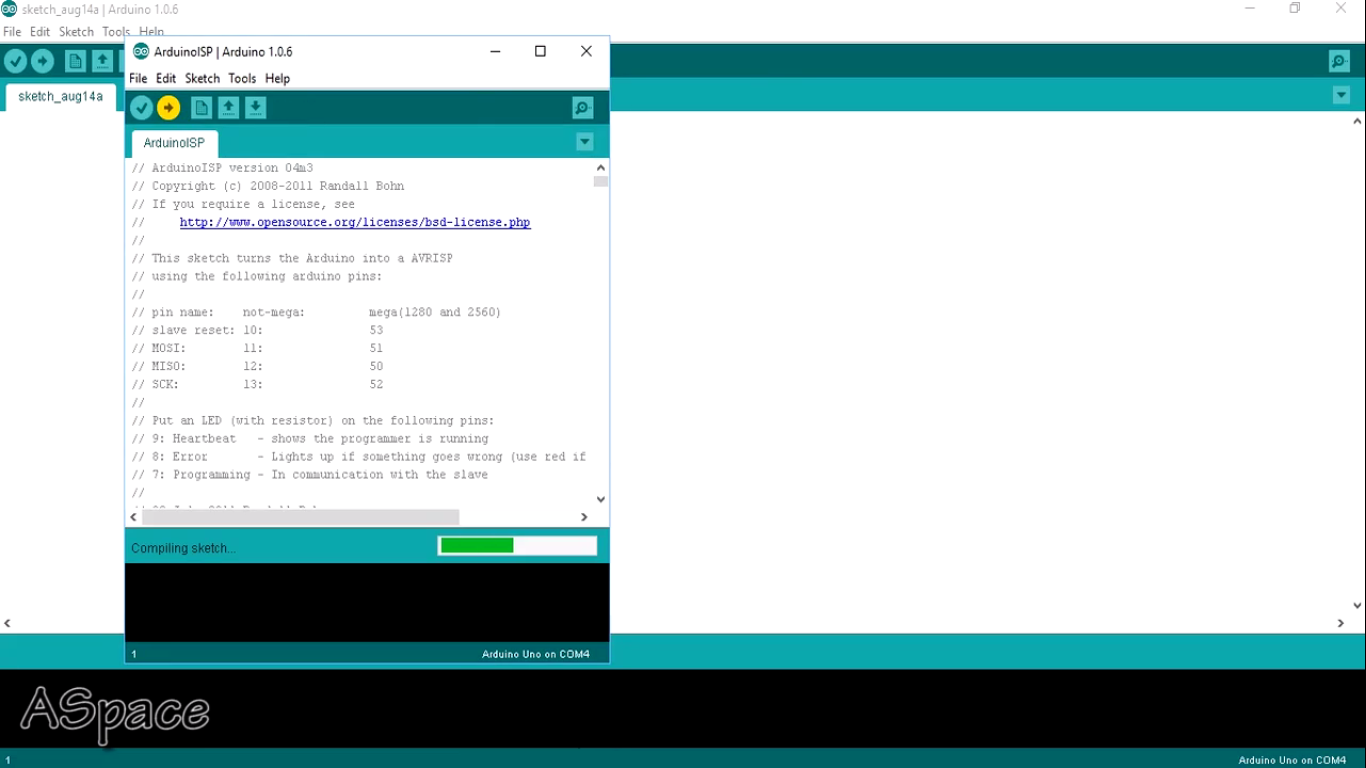Expand tab menu arrow in ArduinoISP window
The image size is (1366, 768).
pos(585,142)
